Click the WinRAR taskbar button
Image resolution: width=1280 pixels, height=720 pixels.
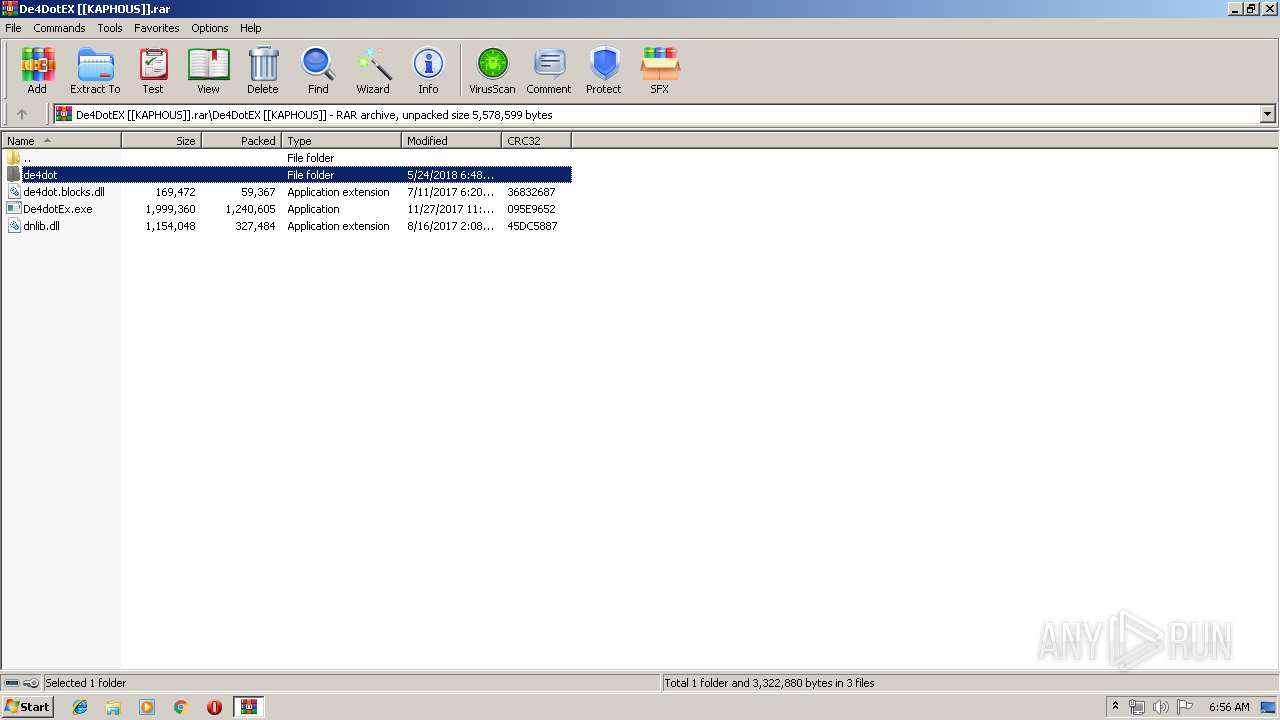249,707
